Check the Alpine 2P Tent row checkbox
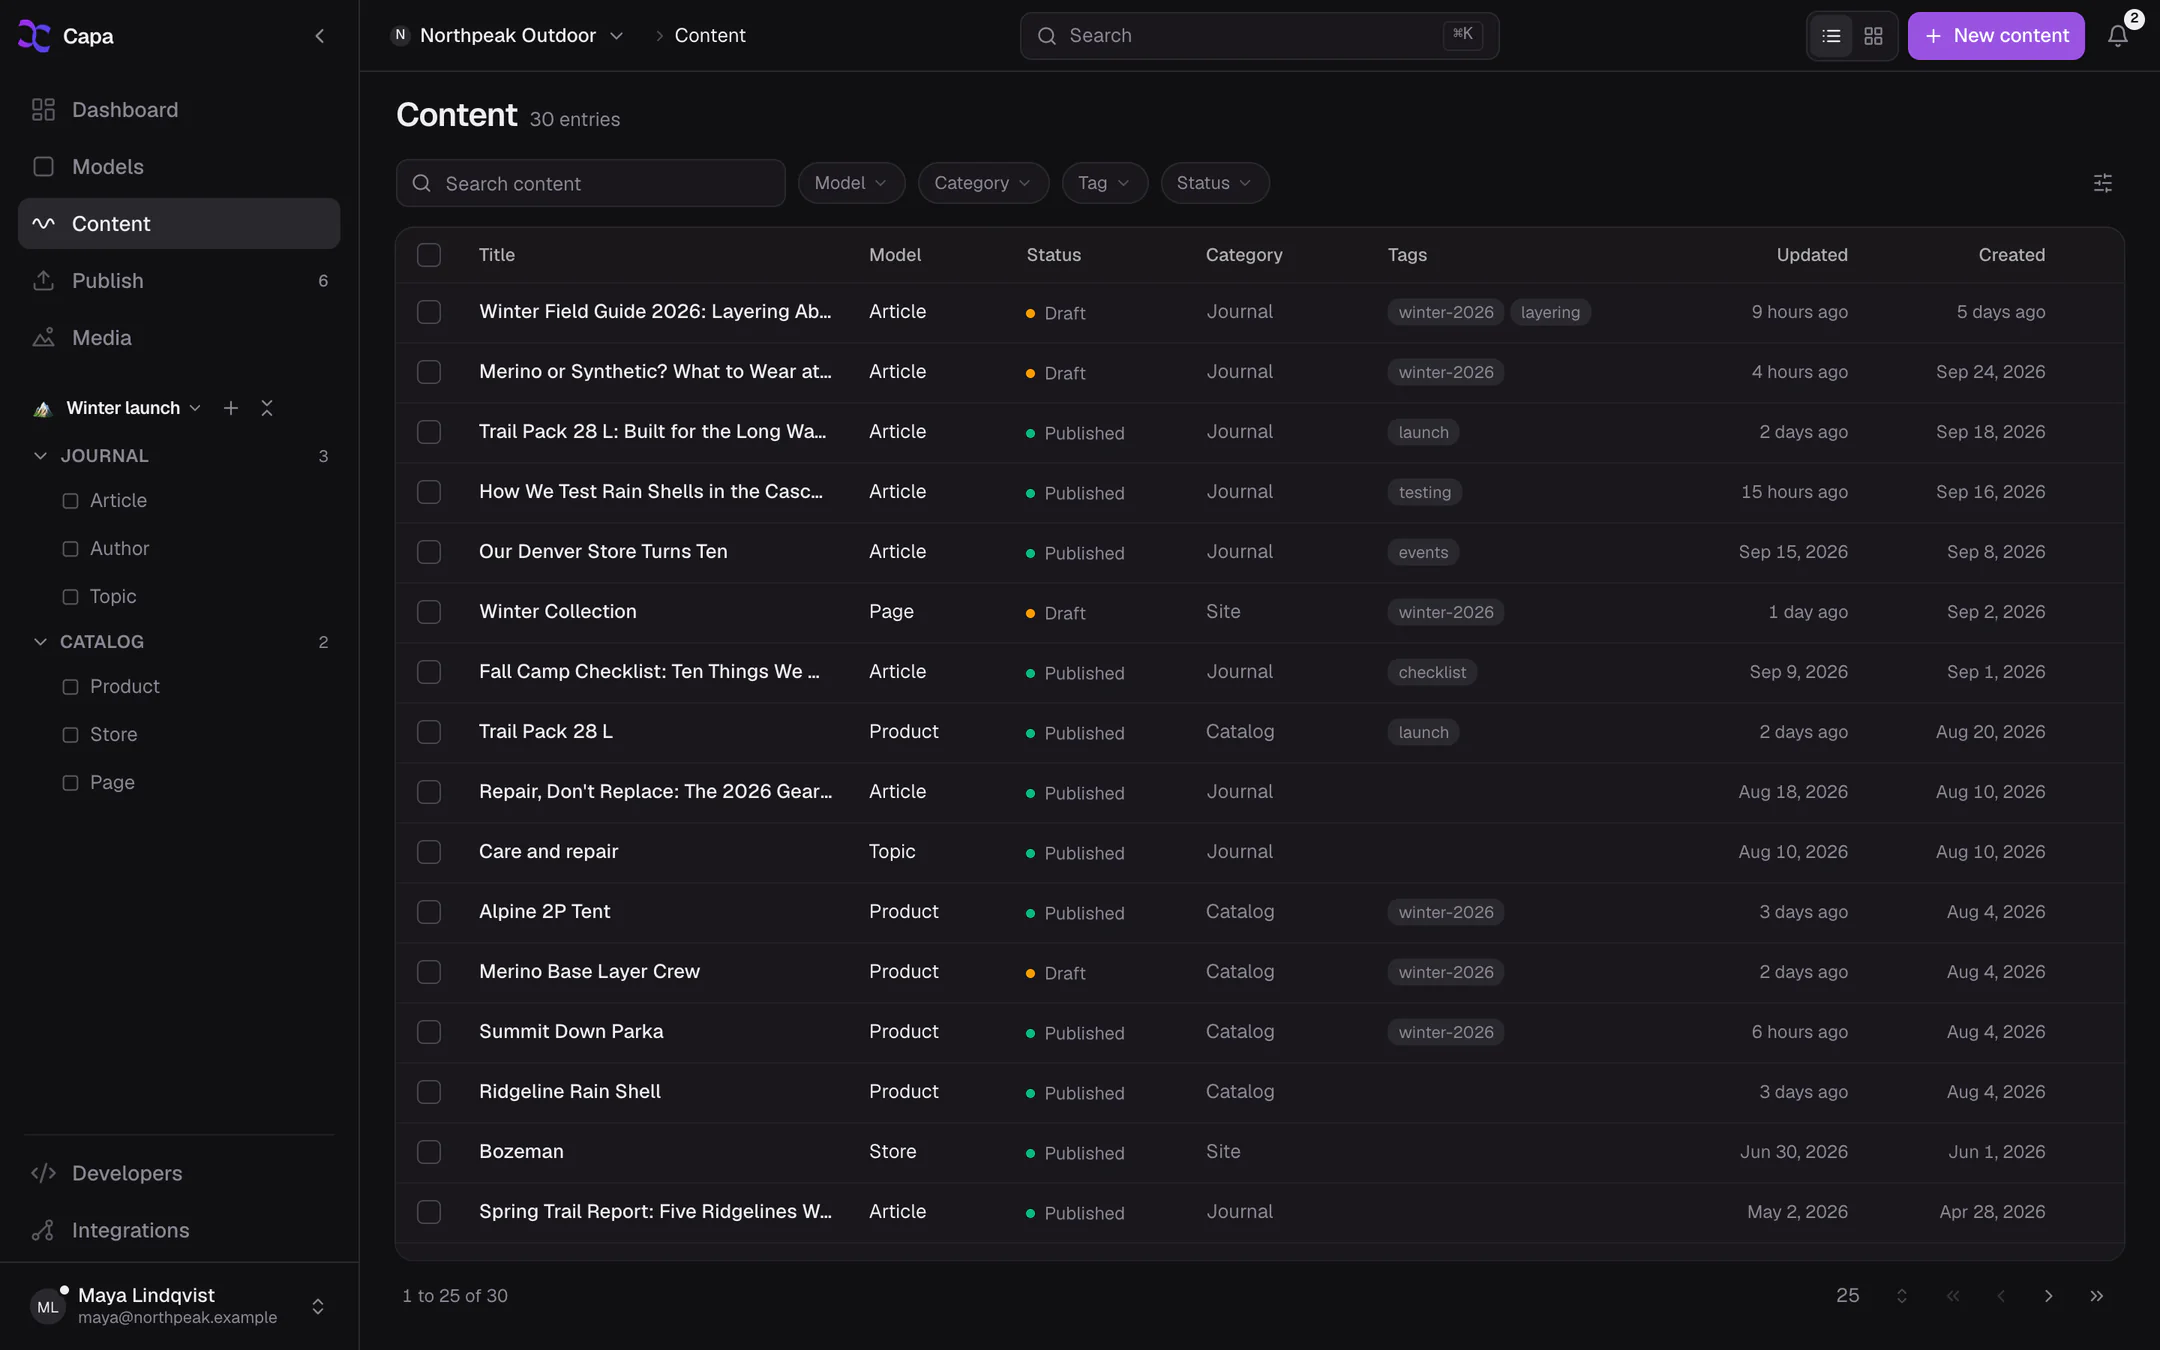This screenshot has width=2160, height=1350. point(429,912)
